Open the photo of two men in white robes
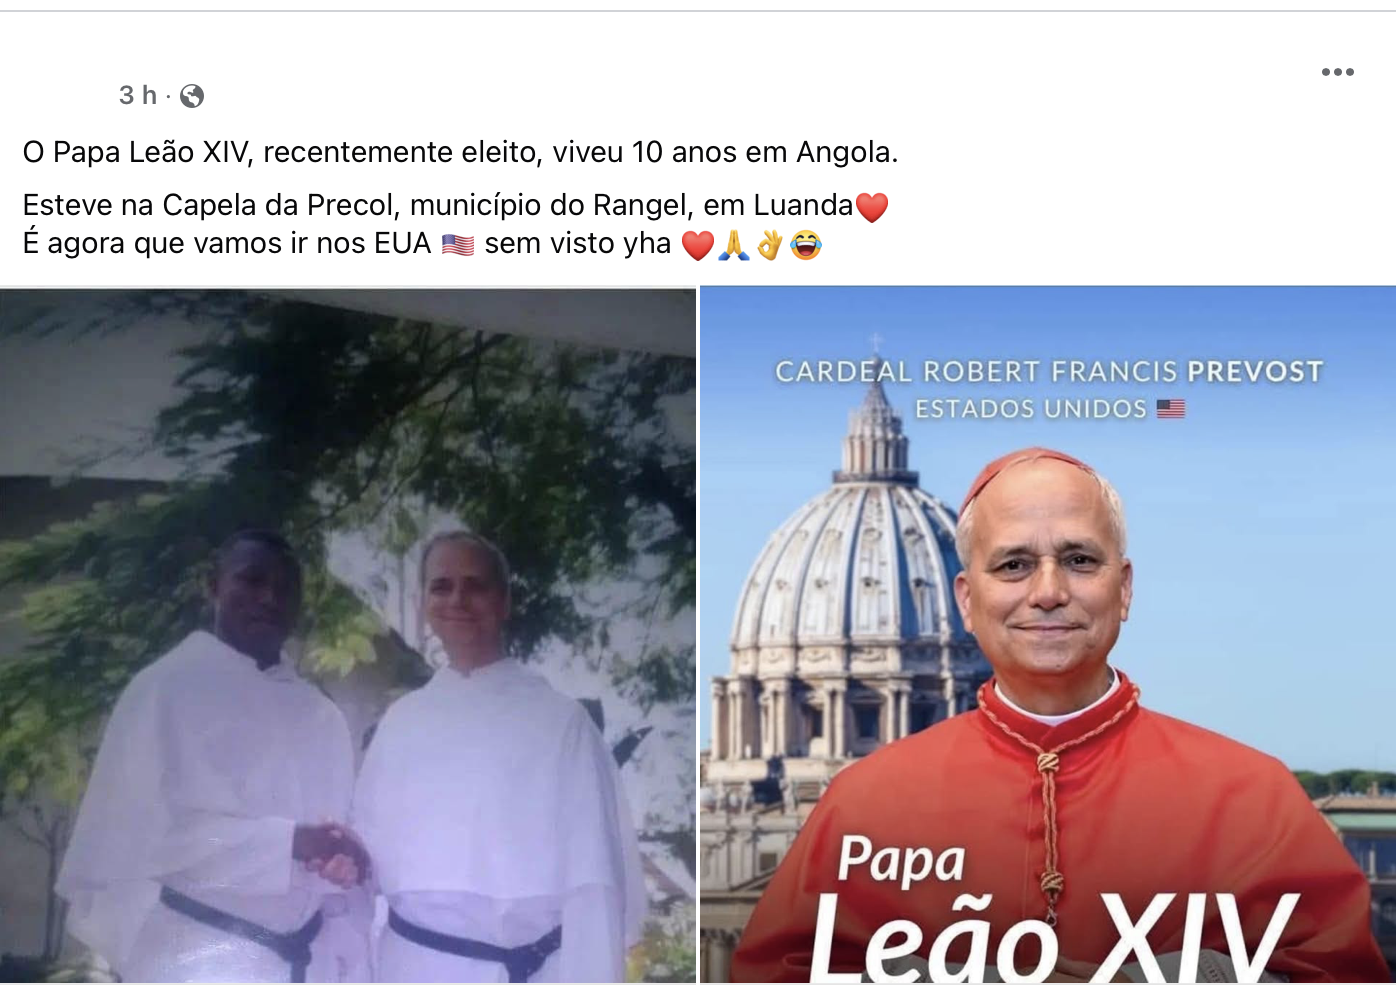 (x=347, y=635)
